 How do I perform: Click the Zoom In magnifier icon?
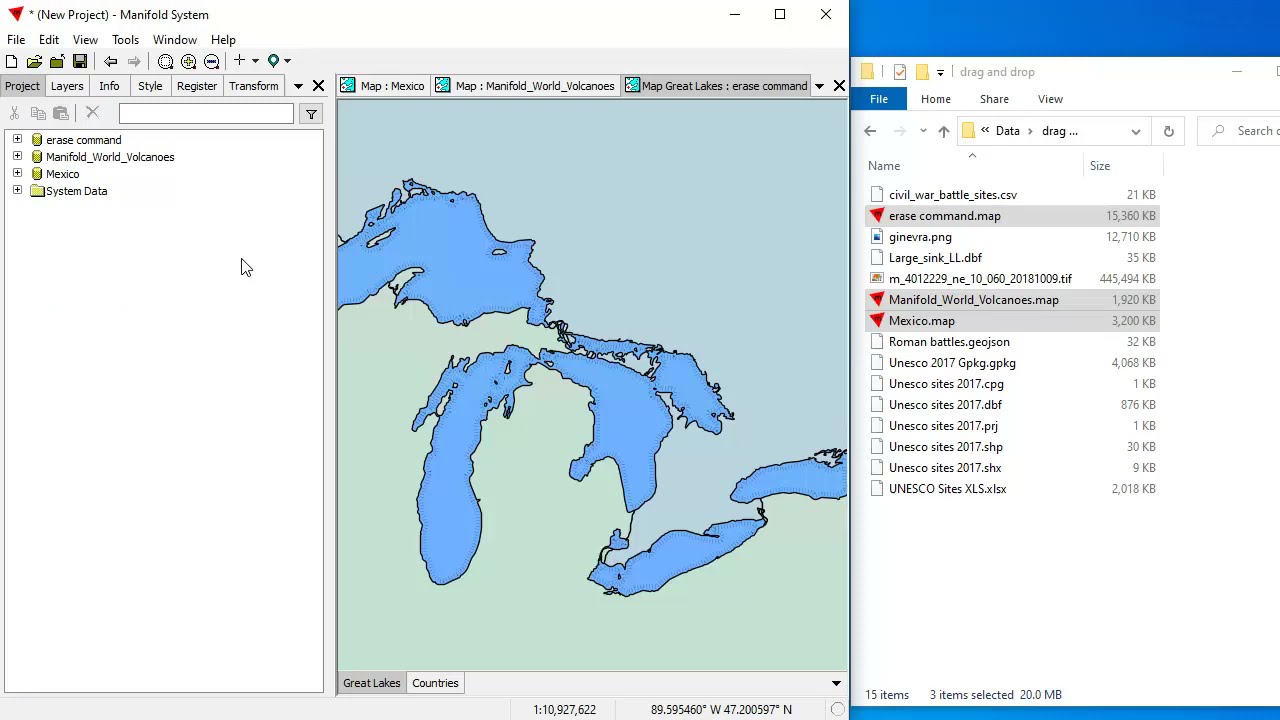click(x=189, y=62)
